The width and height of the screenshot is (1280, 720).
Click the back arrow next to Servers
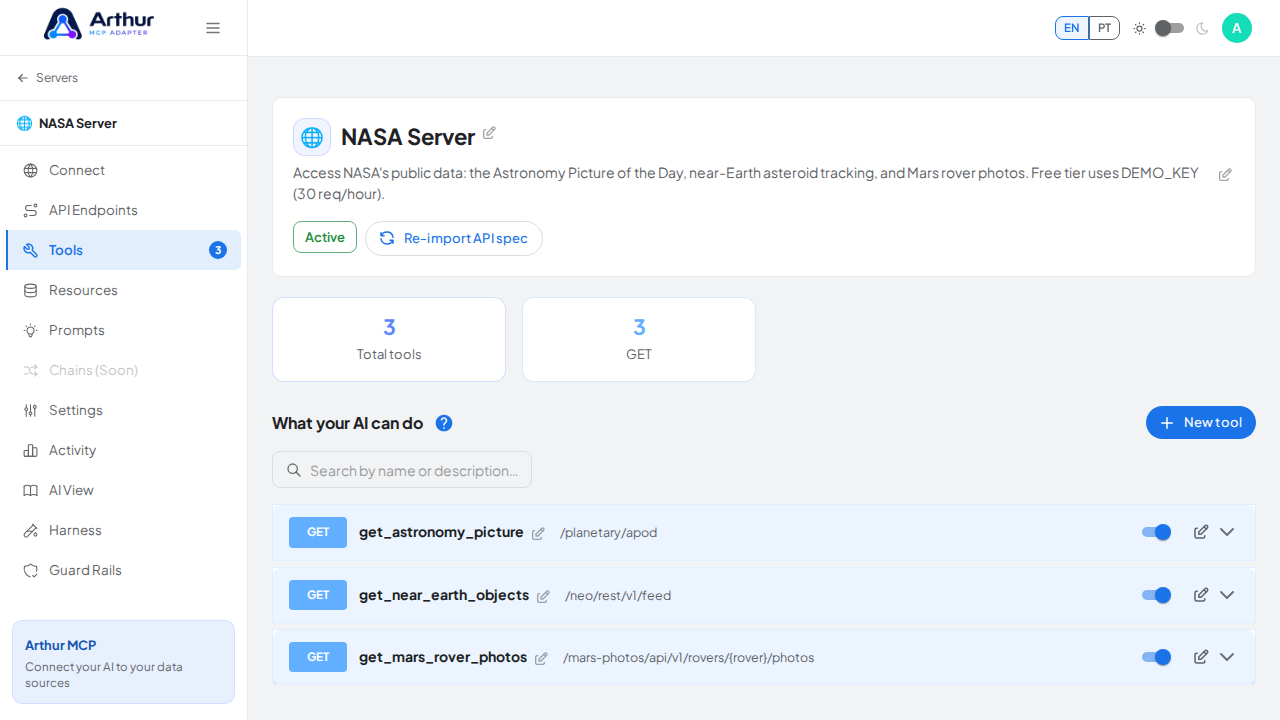click(23, 78)
